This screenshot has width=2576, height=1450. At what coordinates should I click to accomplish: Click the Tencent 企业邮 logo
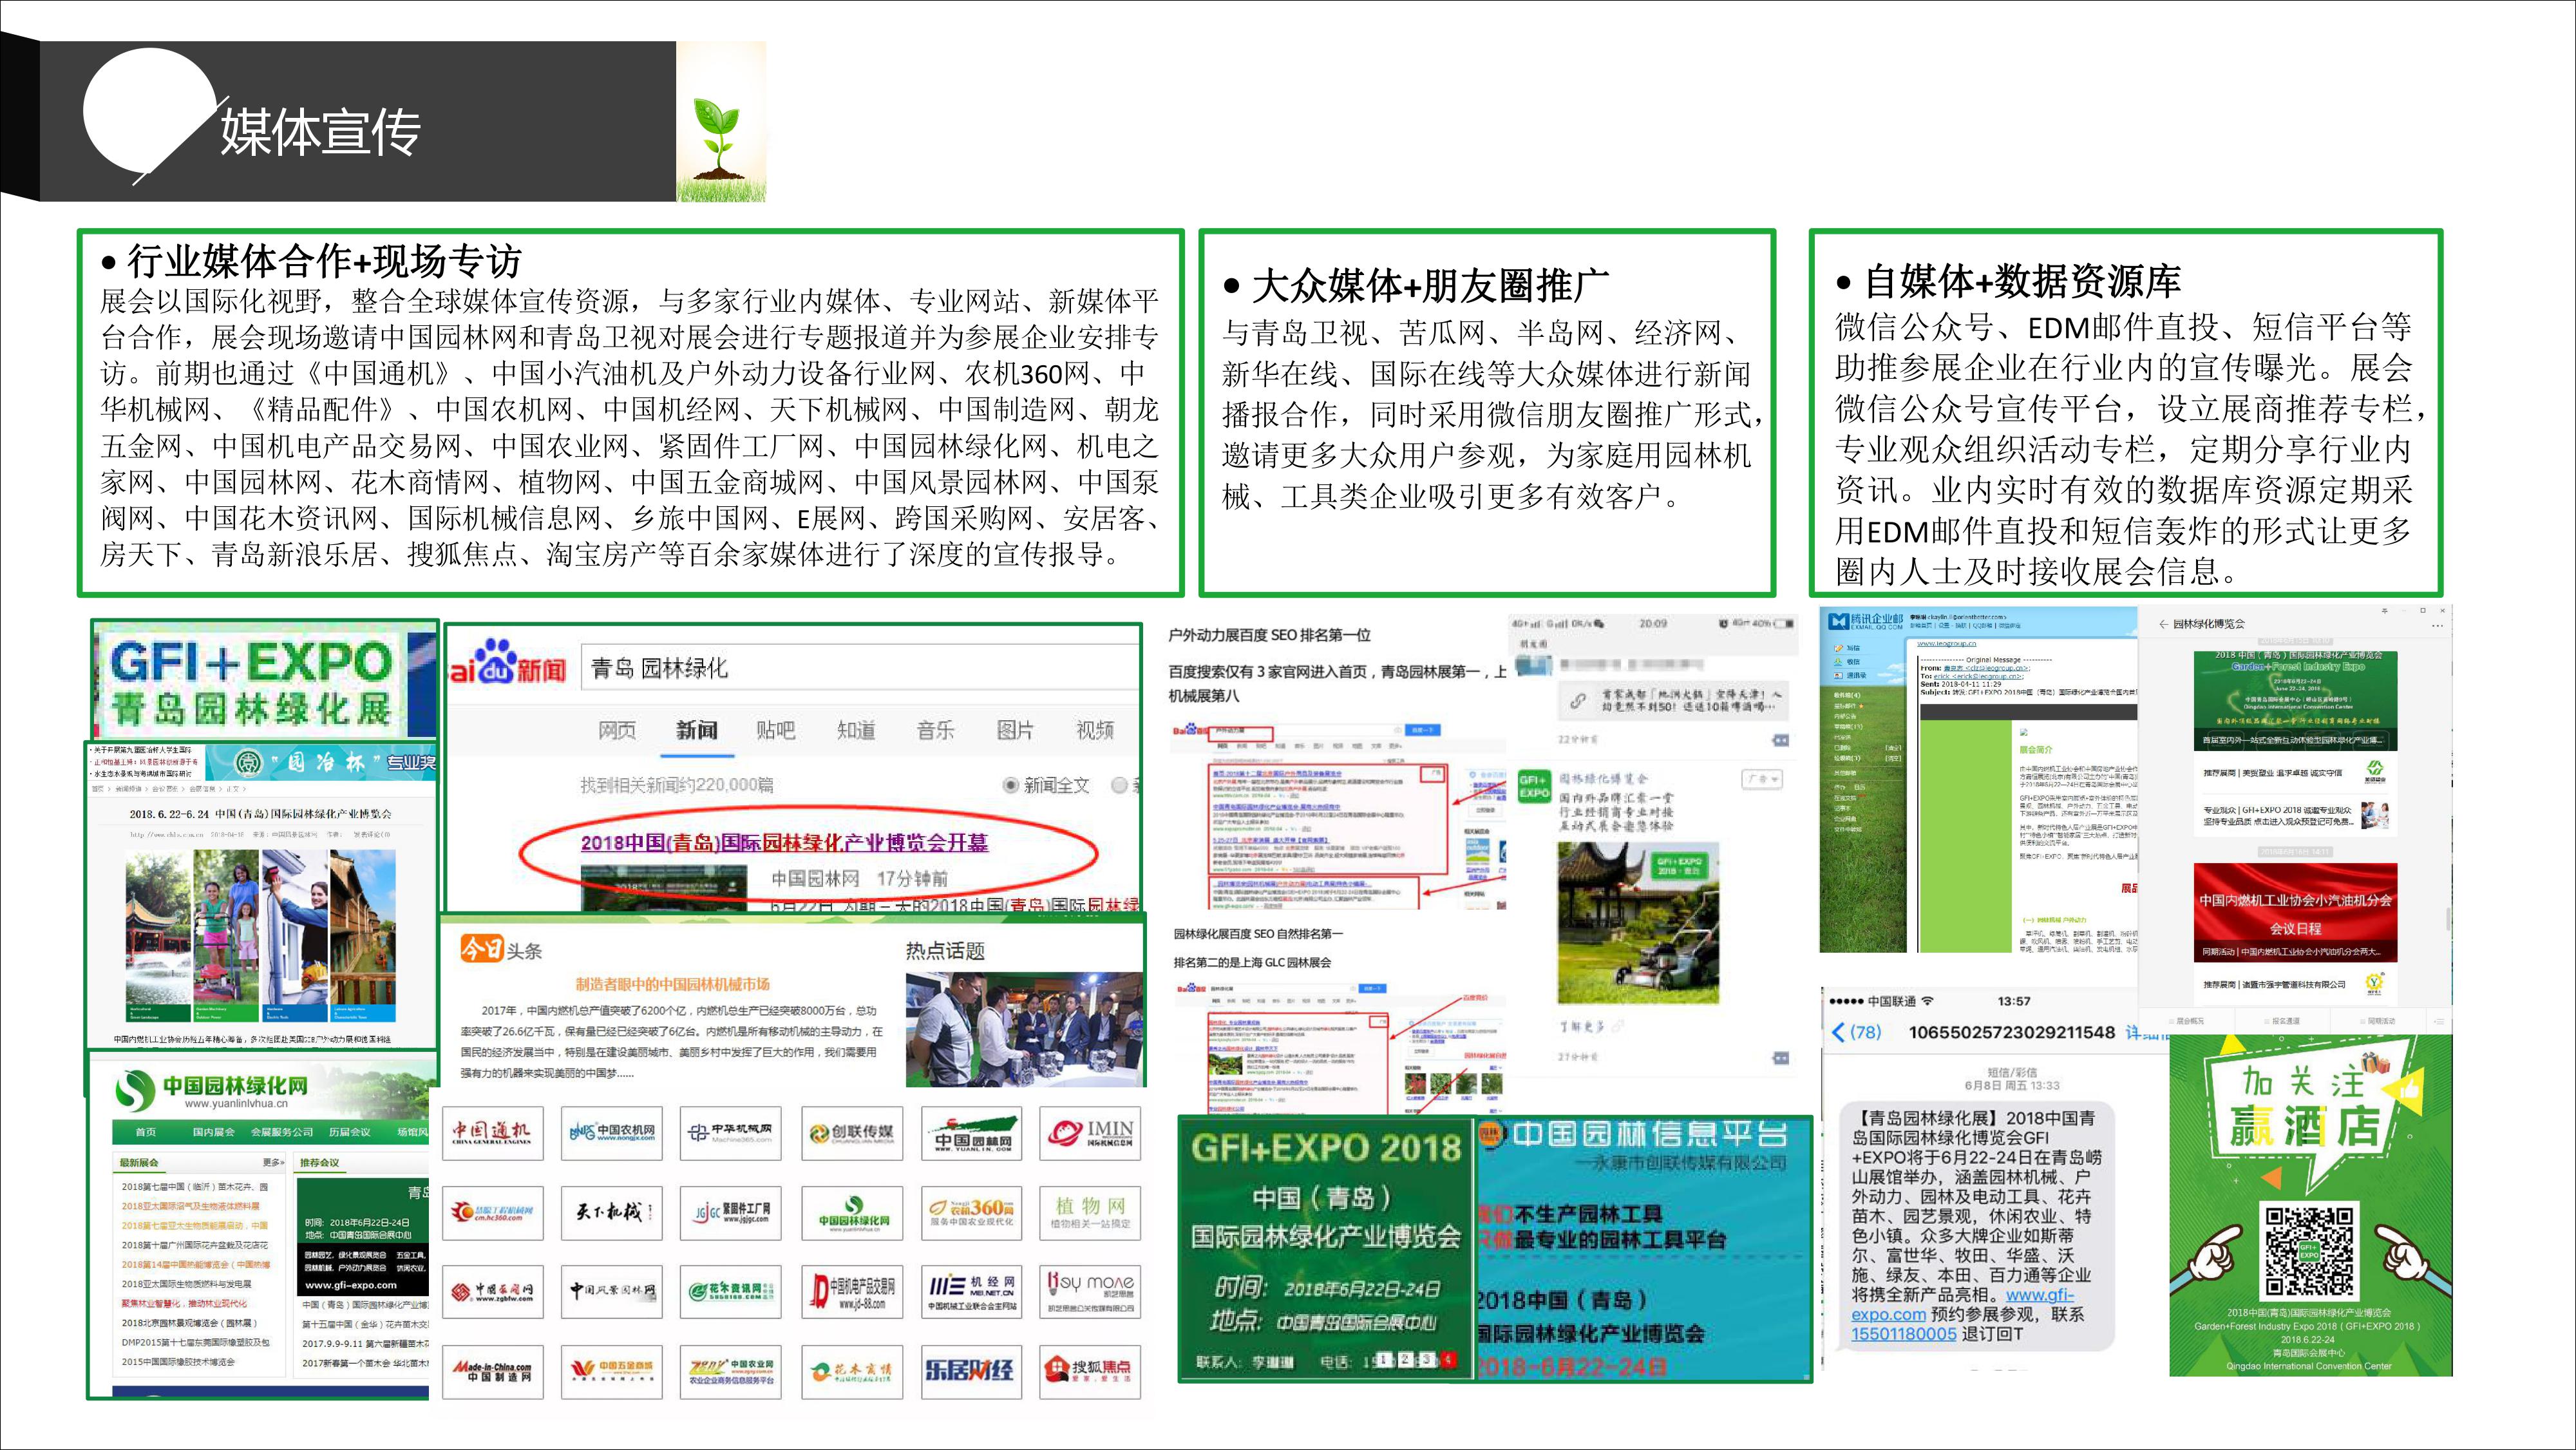[1866, 622]
